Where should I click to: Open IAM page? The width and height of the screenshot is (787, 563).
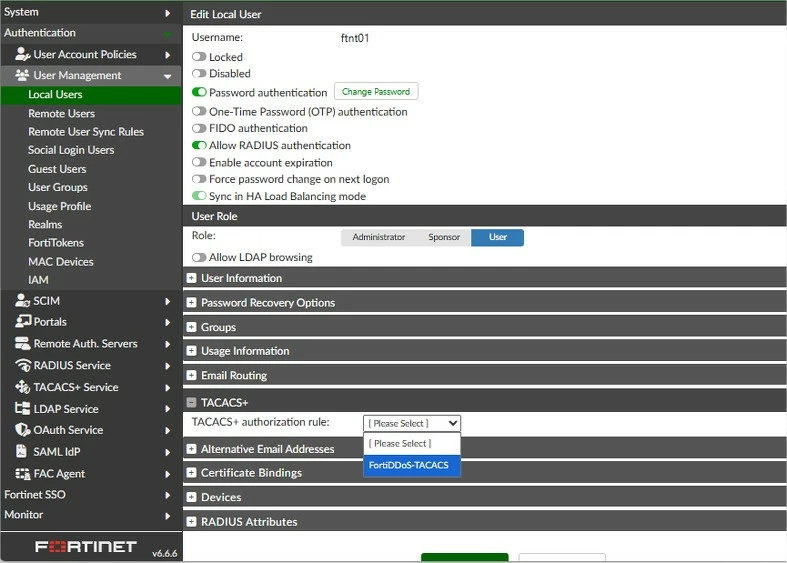[38, 280]
